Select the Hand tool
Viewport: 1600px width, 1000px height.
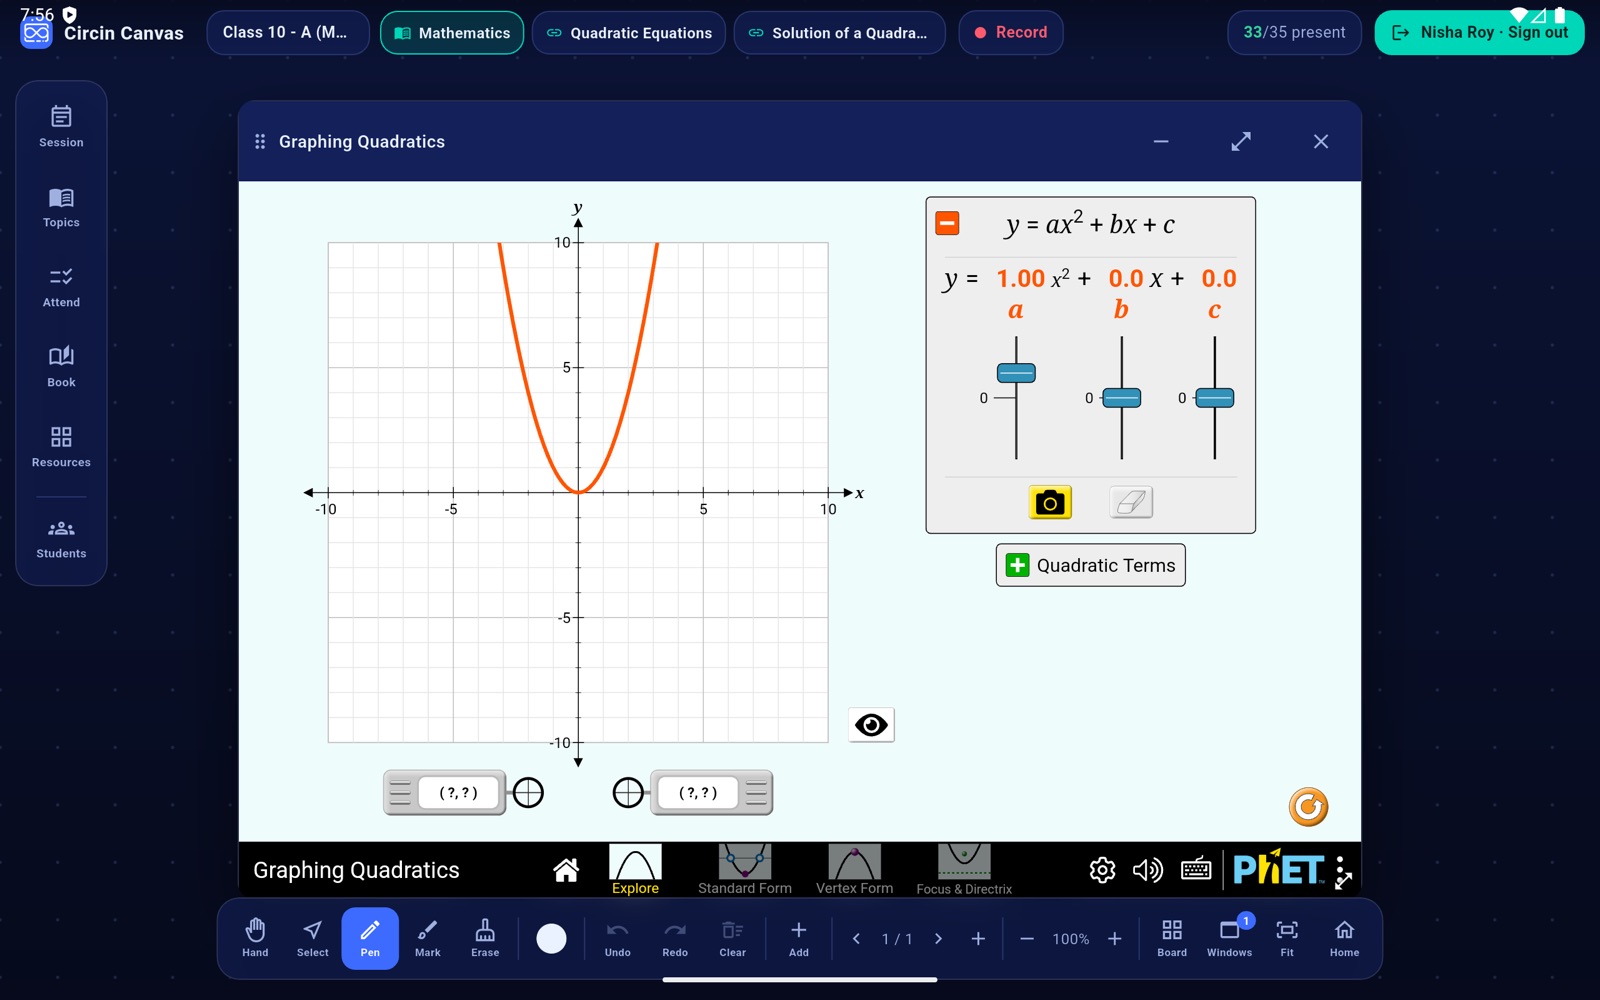pos(255,938)
